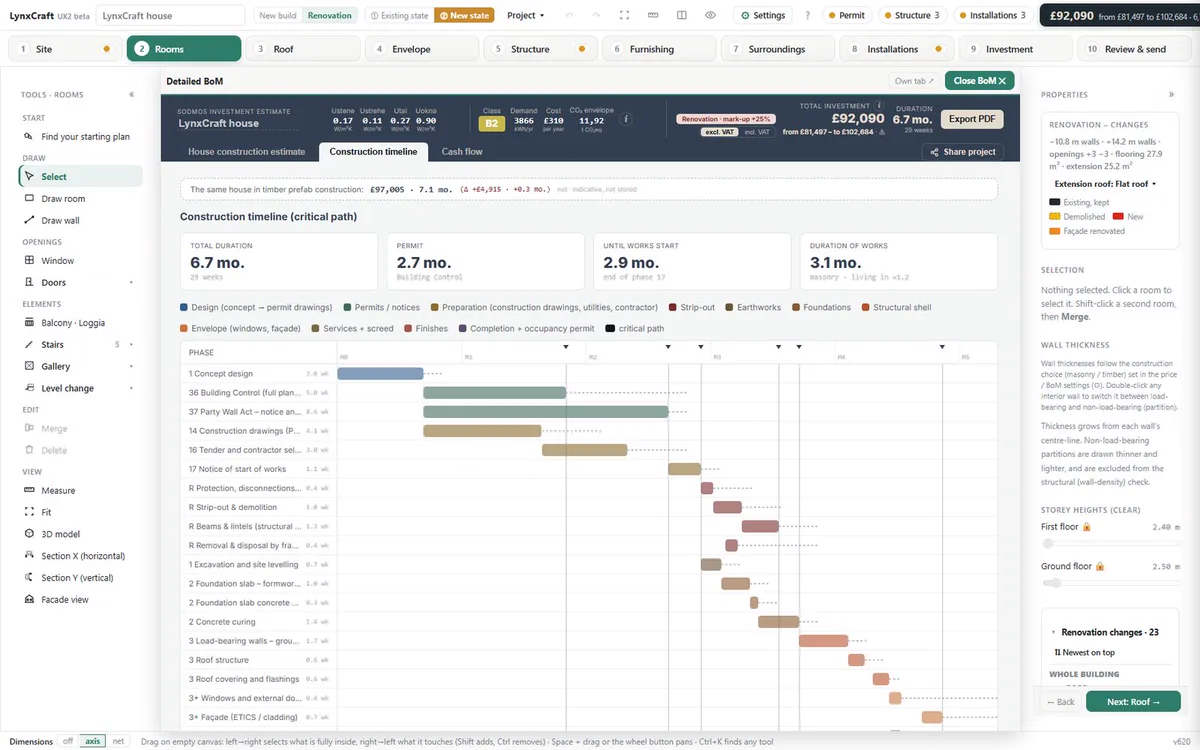The image size is (1200, 750).
Task: Click Next: Roof button
Action: [1133, 702]
